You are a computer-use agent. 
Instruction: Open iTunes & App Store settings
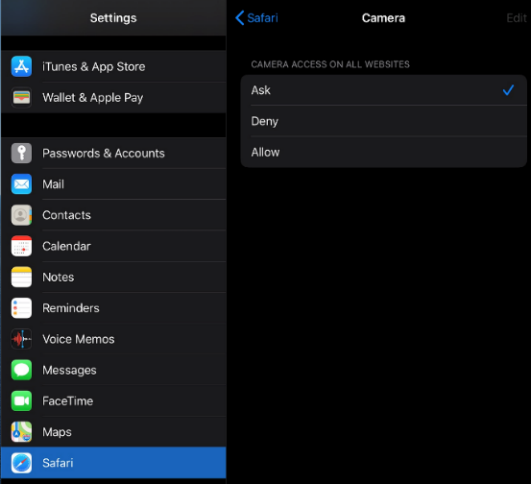pyautogui.click(x=113, y=66)
